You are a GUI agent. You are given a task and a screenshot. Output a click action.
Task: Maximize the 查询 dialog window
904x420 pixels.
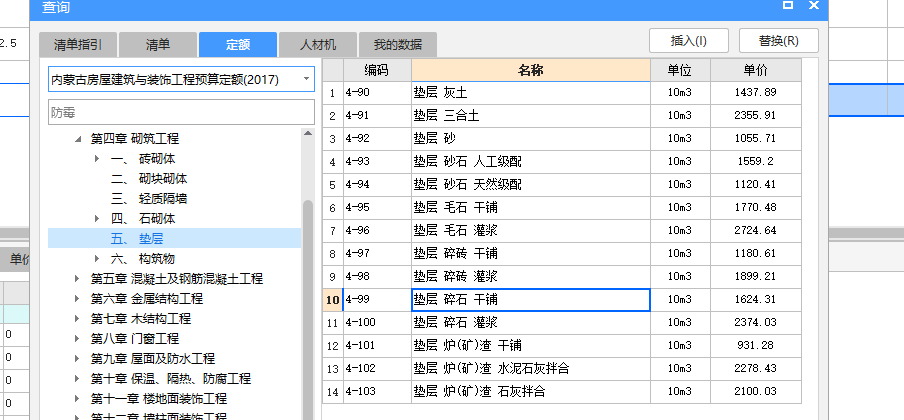(x=788, y=6)
